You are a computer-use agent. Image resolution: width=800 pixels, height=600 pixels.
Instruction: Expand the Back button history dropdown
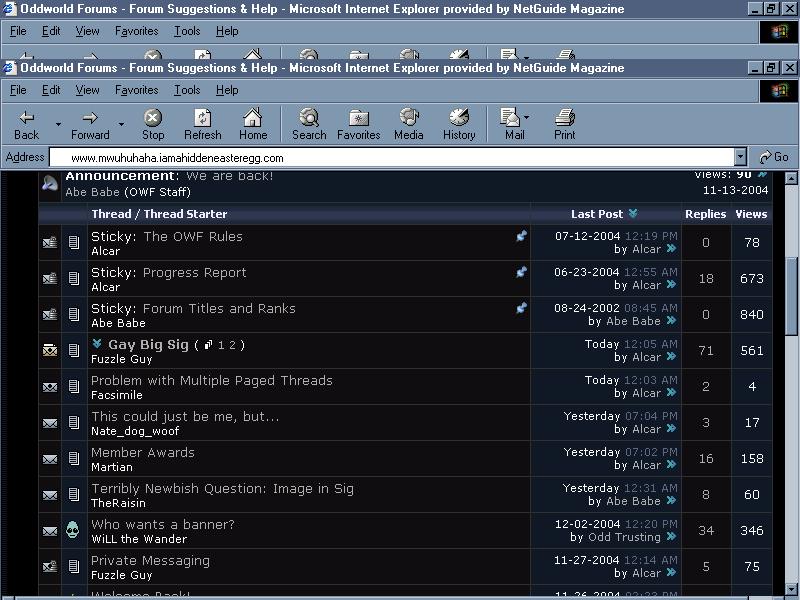tap(58, 125)
